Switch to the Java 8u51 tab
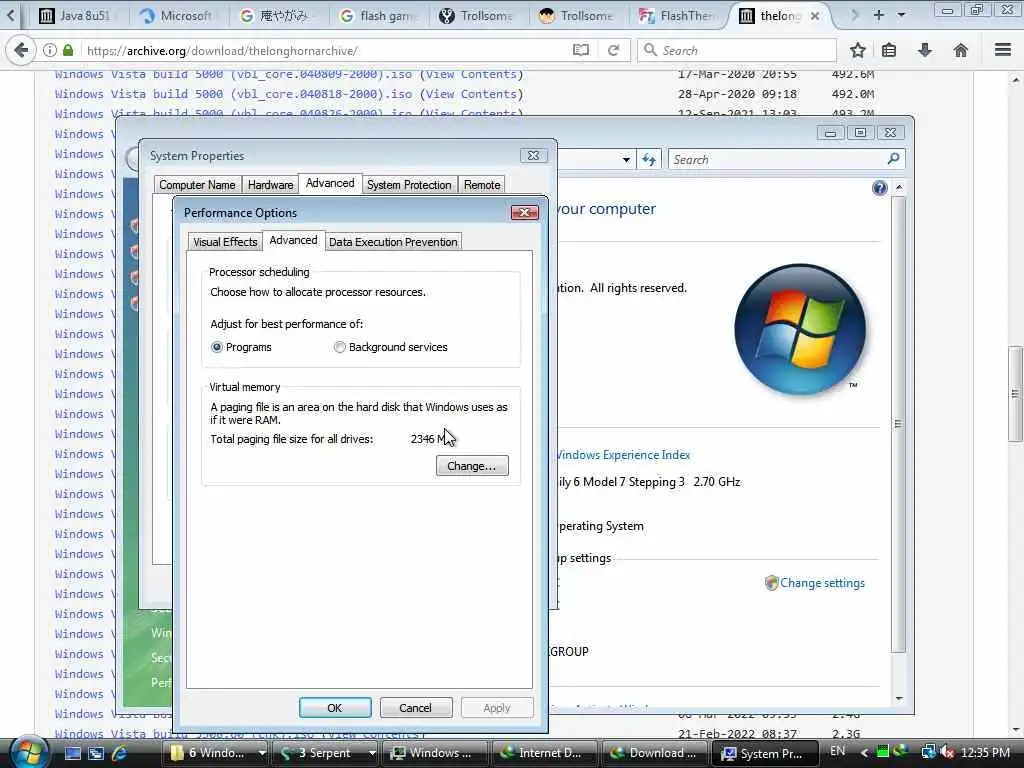This screenshot has height=768, width=1024. pyautogui.click(x=75, y=16)
